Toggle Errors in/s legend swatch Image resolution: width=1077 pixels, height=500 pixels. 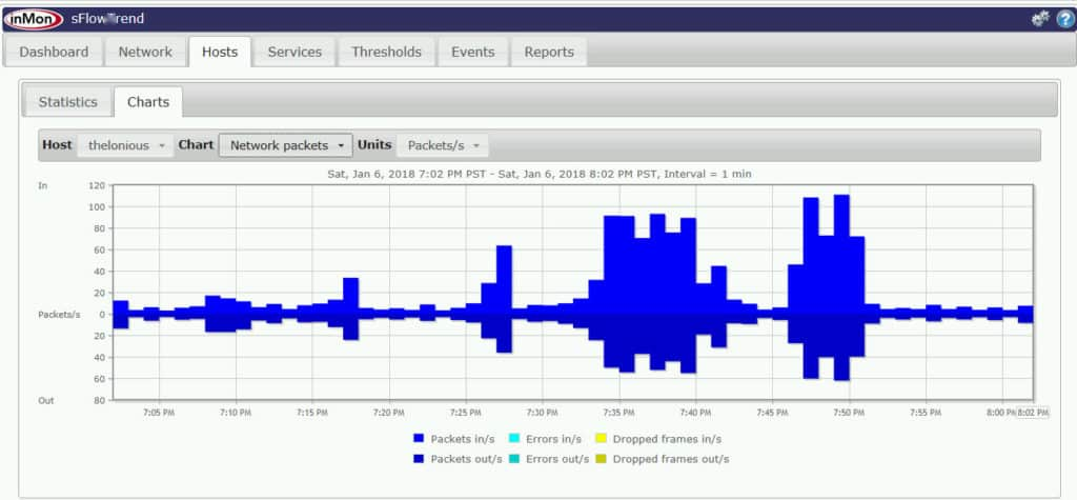(514, 439)
